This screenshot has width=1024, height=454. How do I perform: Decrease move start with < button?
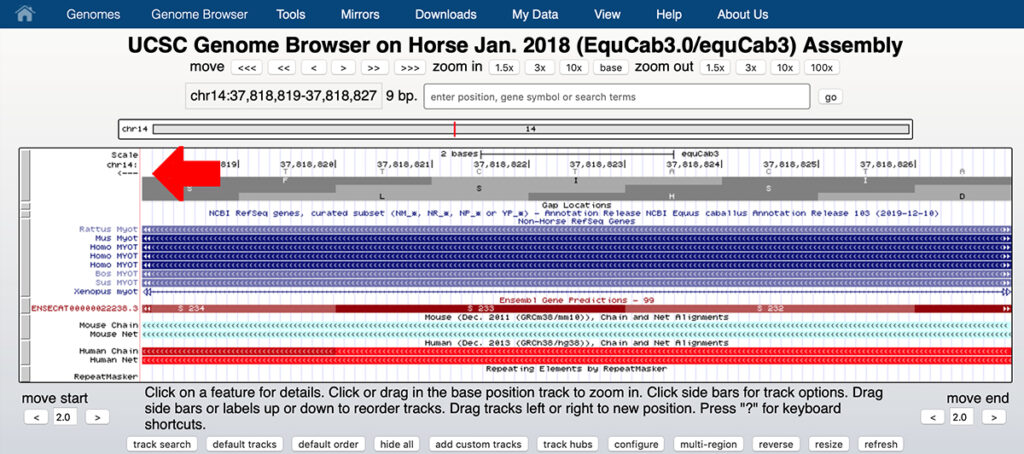click(36, 417)
